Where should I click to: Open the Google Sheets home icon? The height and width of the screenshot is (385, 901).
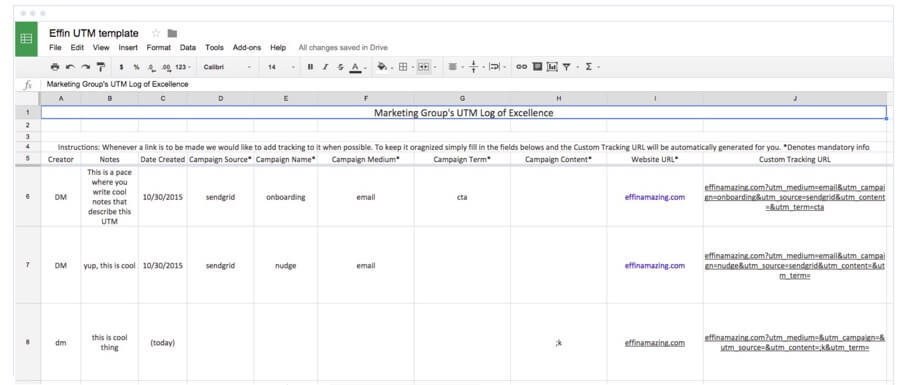pyautogui.click(x=26, y=39)
